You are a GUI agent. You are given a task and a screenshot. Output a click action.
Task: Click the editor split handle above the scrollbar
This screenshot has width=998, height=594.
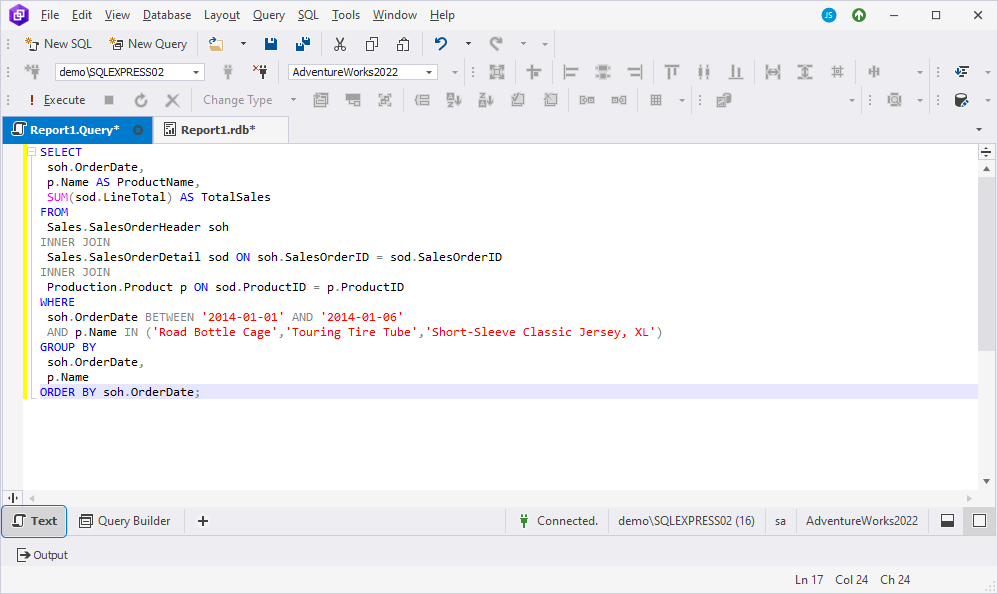(986, 152)
